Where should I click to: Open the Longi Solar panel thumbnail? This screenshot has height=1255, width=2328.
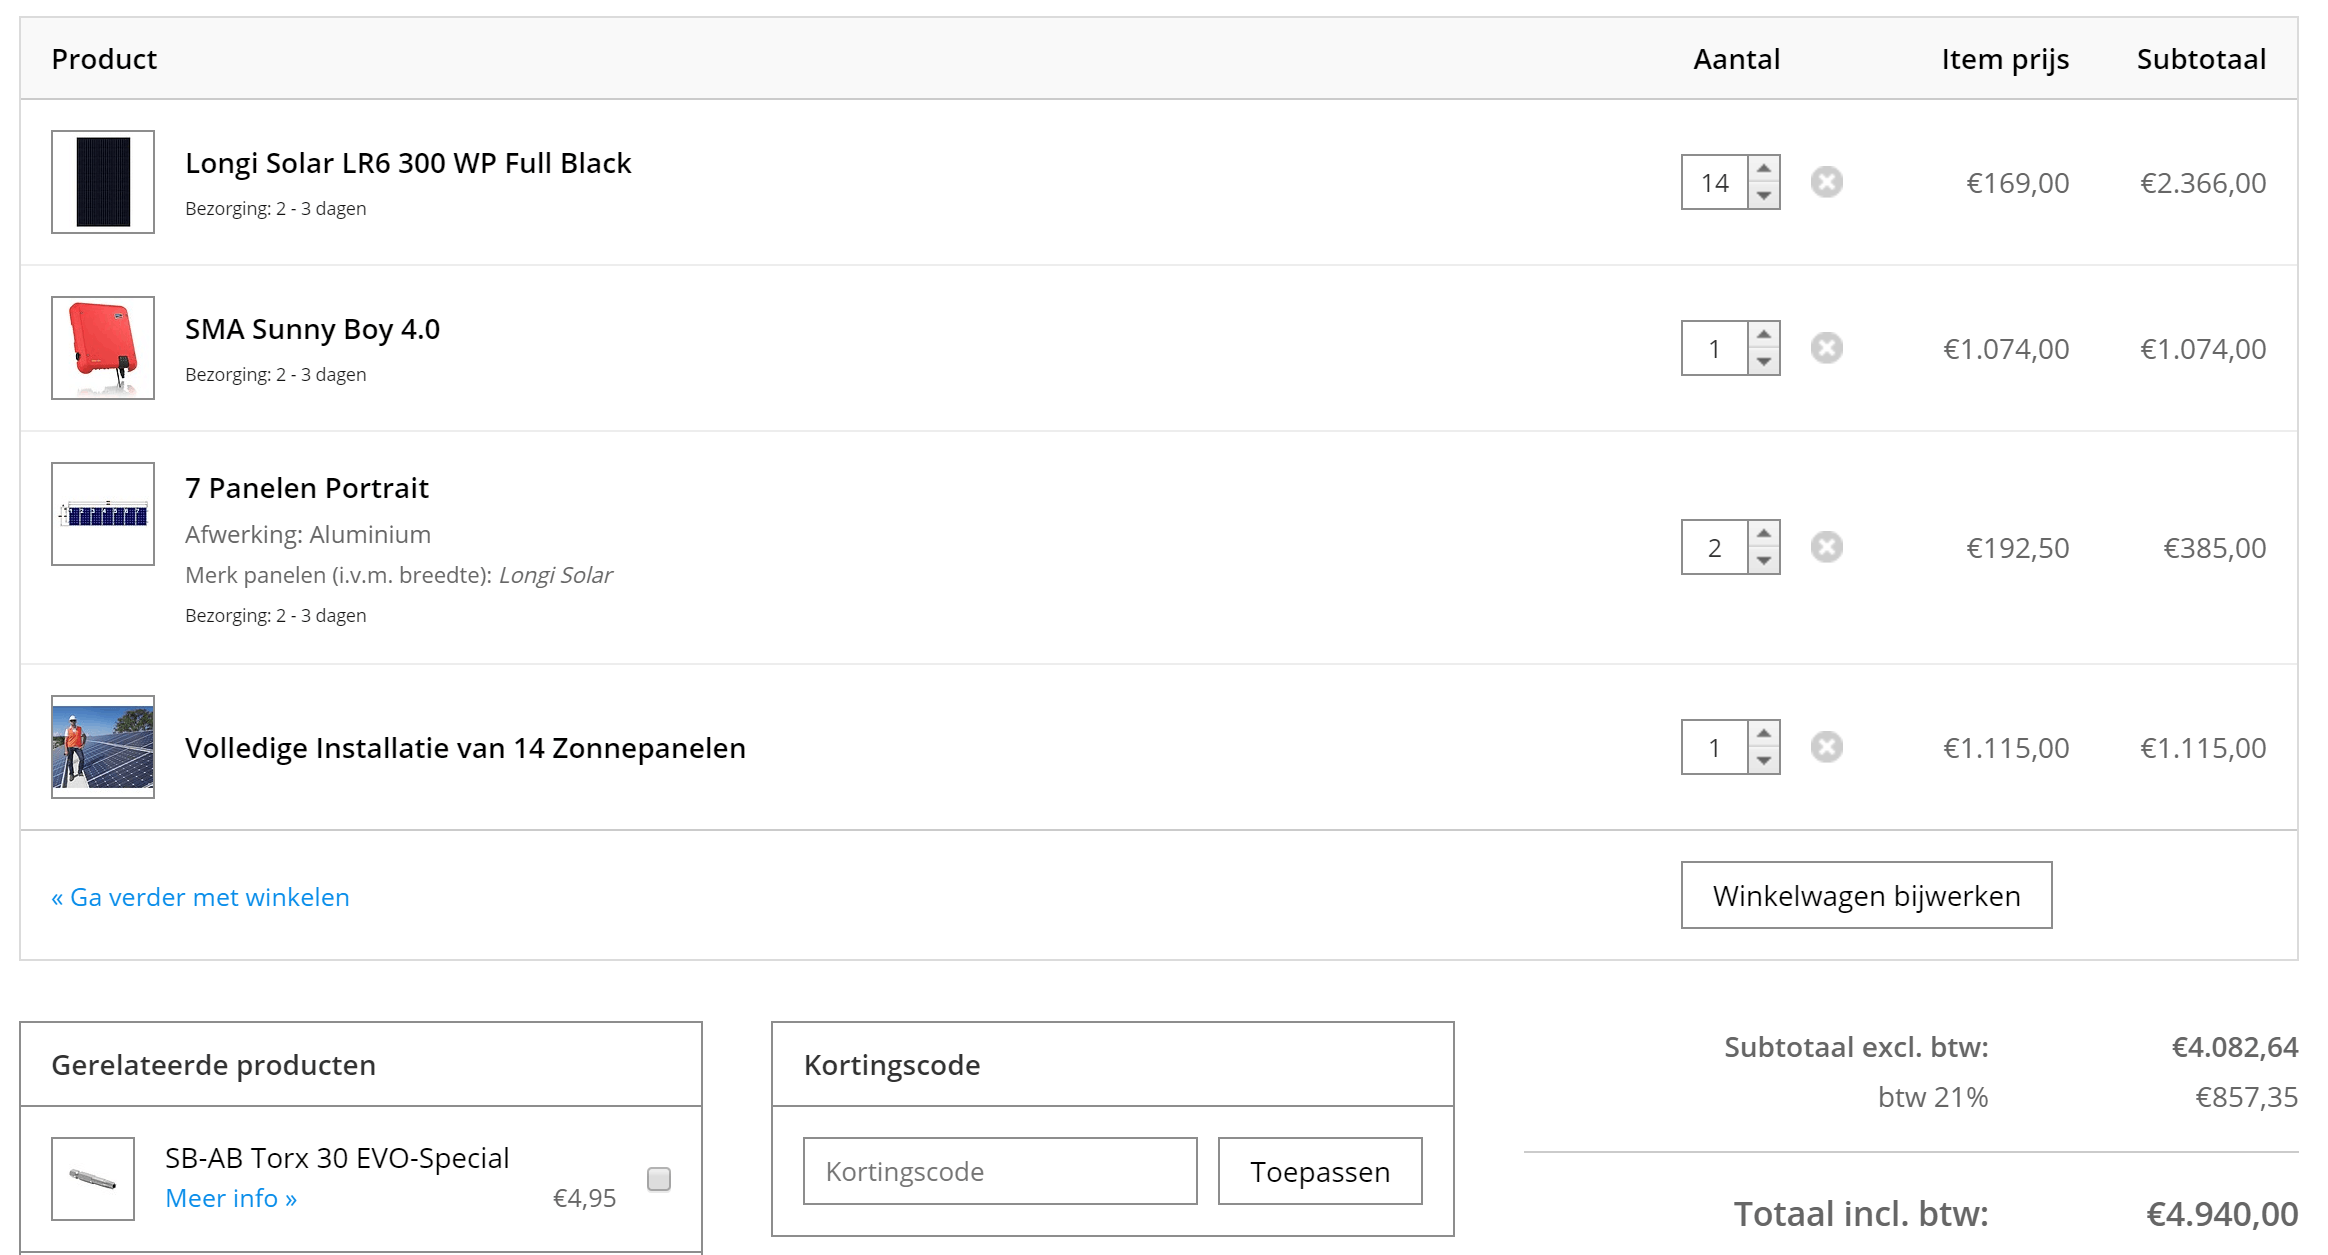click(x=103, y=182)
